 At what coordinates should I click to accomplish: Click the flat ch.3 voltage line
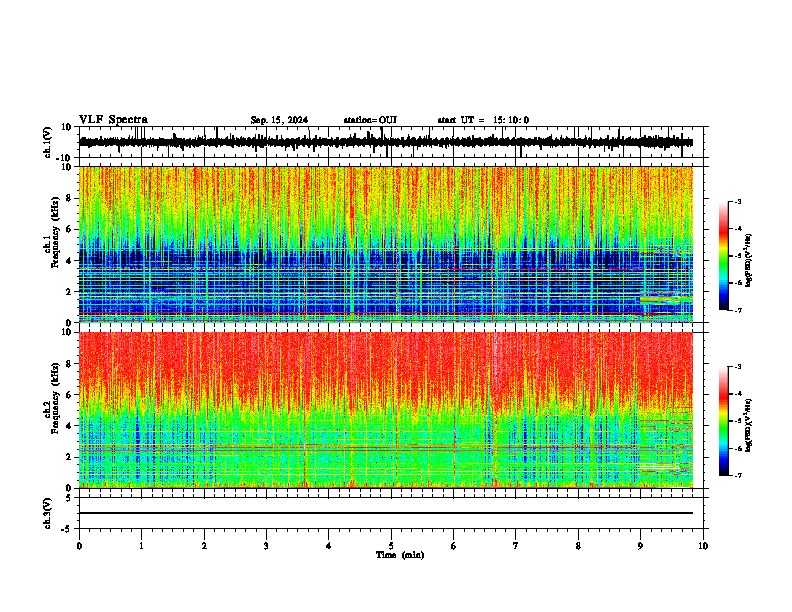pos(386,513)
